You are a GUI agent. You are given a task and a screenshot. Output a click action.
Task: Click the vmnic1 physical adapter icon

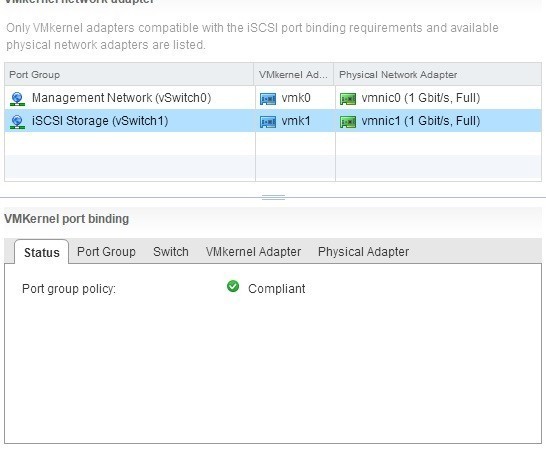348,122
